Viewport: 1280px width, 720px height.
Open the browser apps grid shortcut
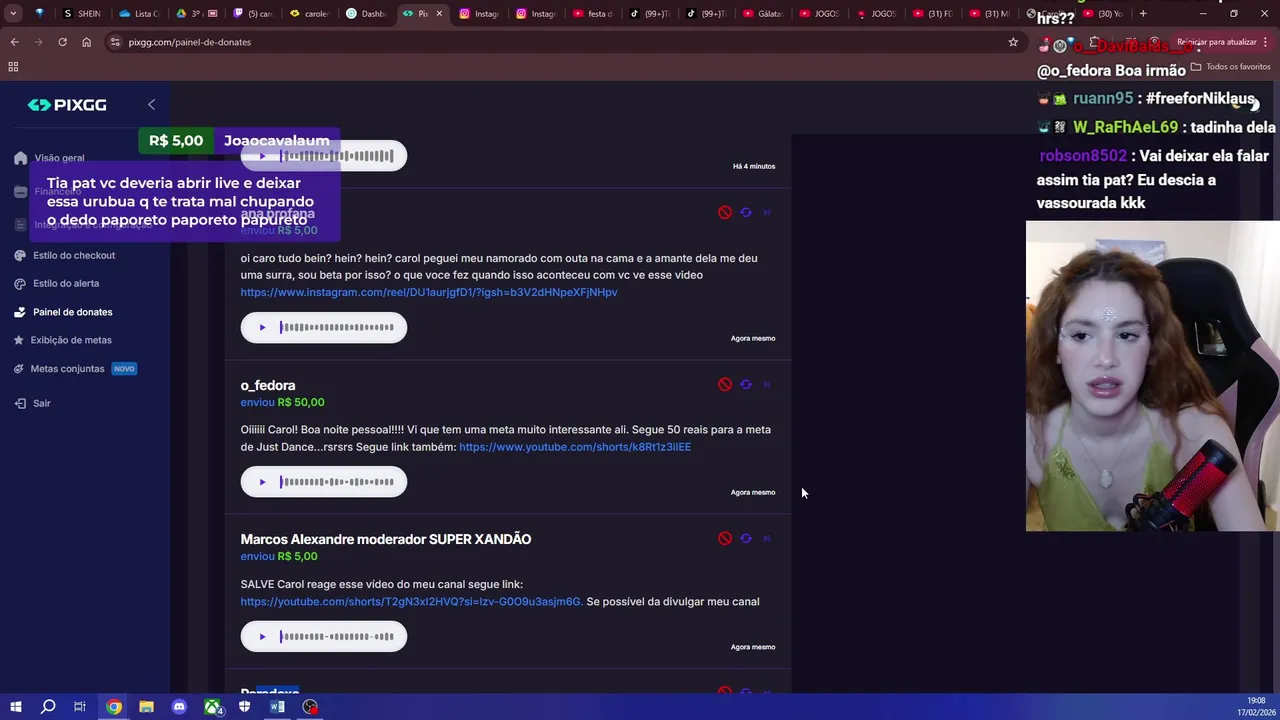(13, 67)
